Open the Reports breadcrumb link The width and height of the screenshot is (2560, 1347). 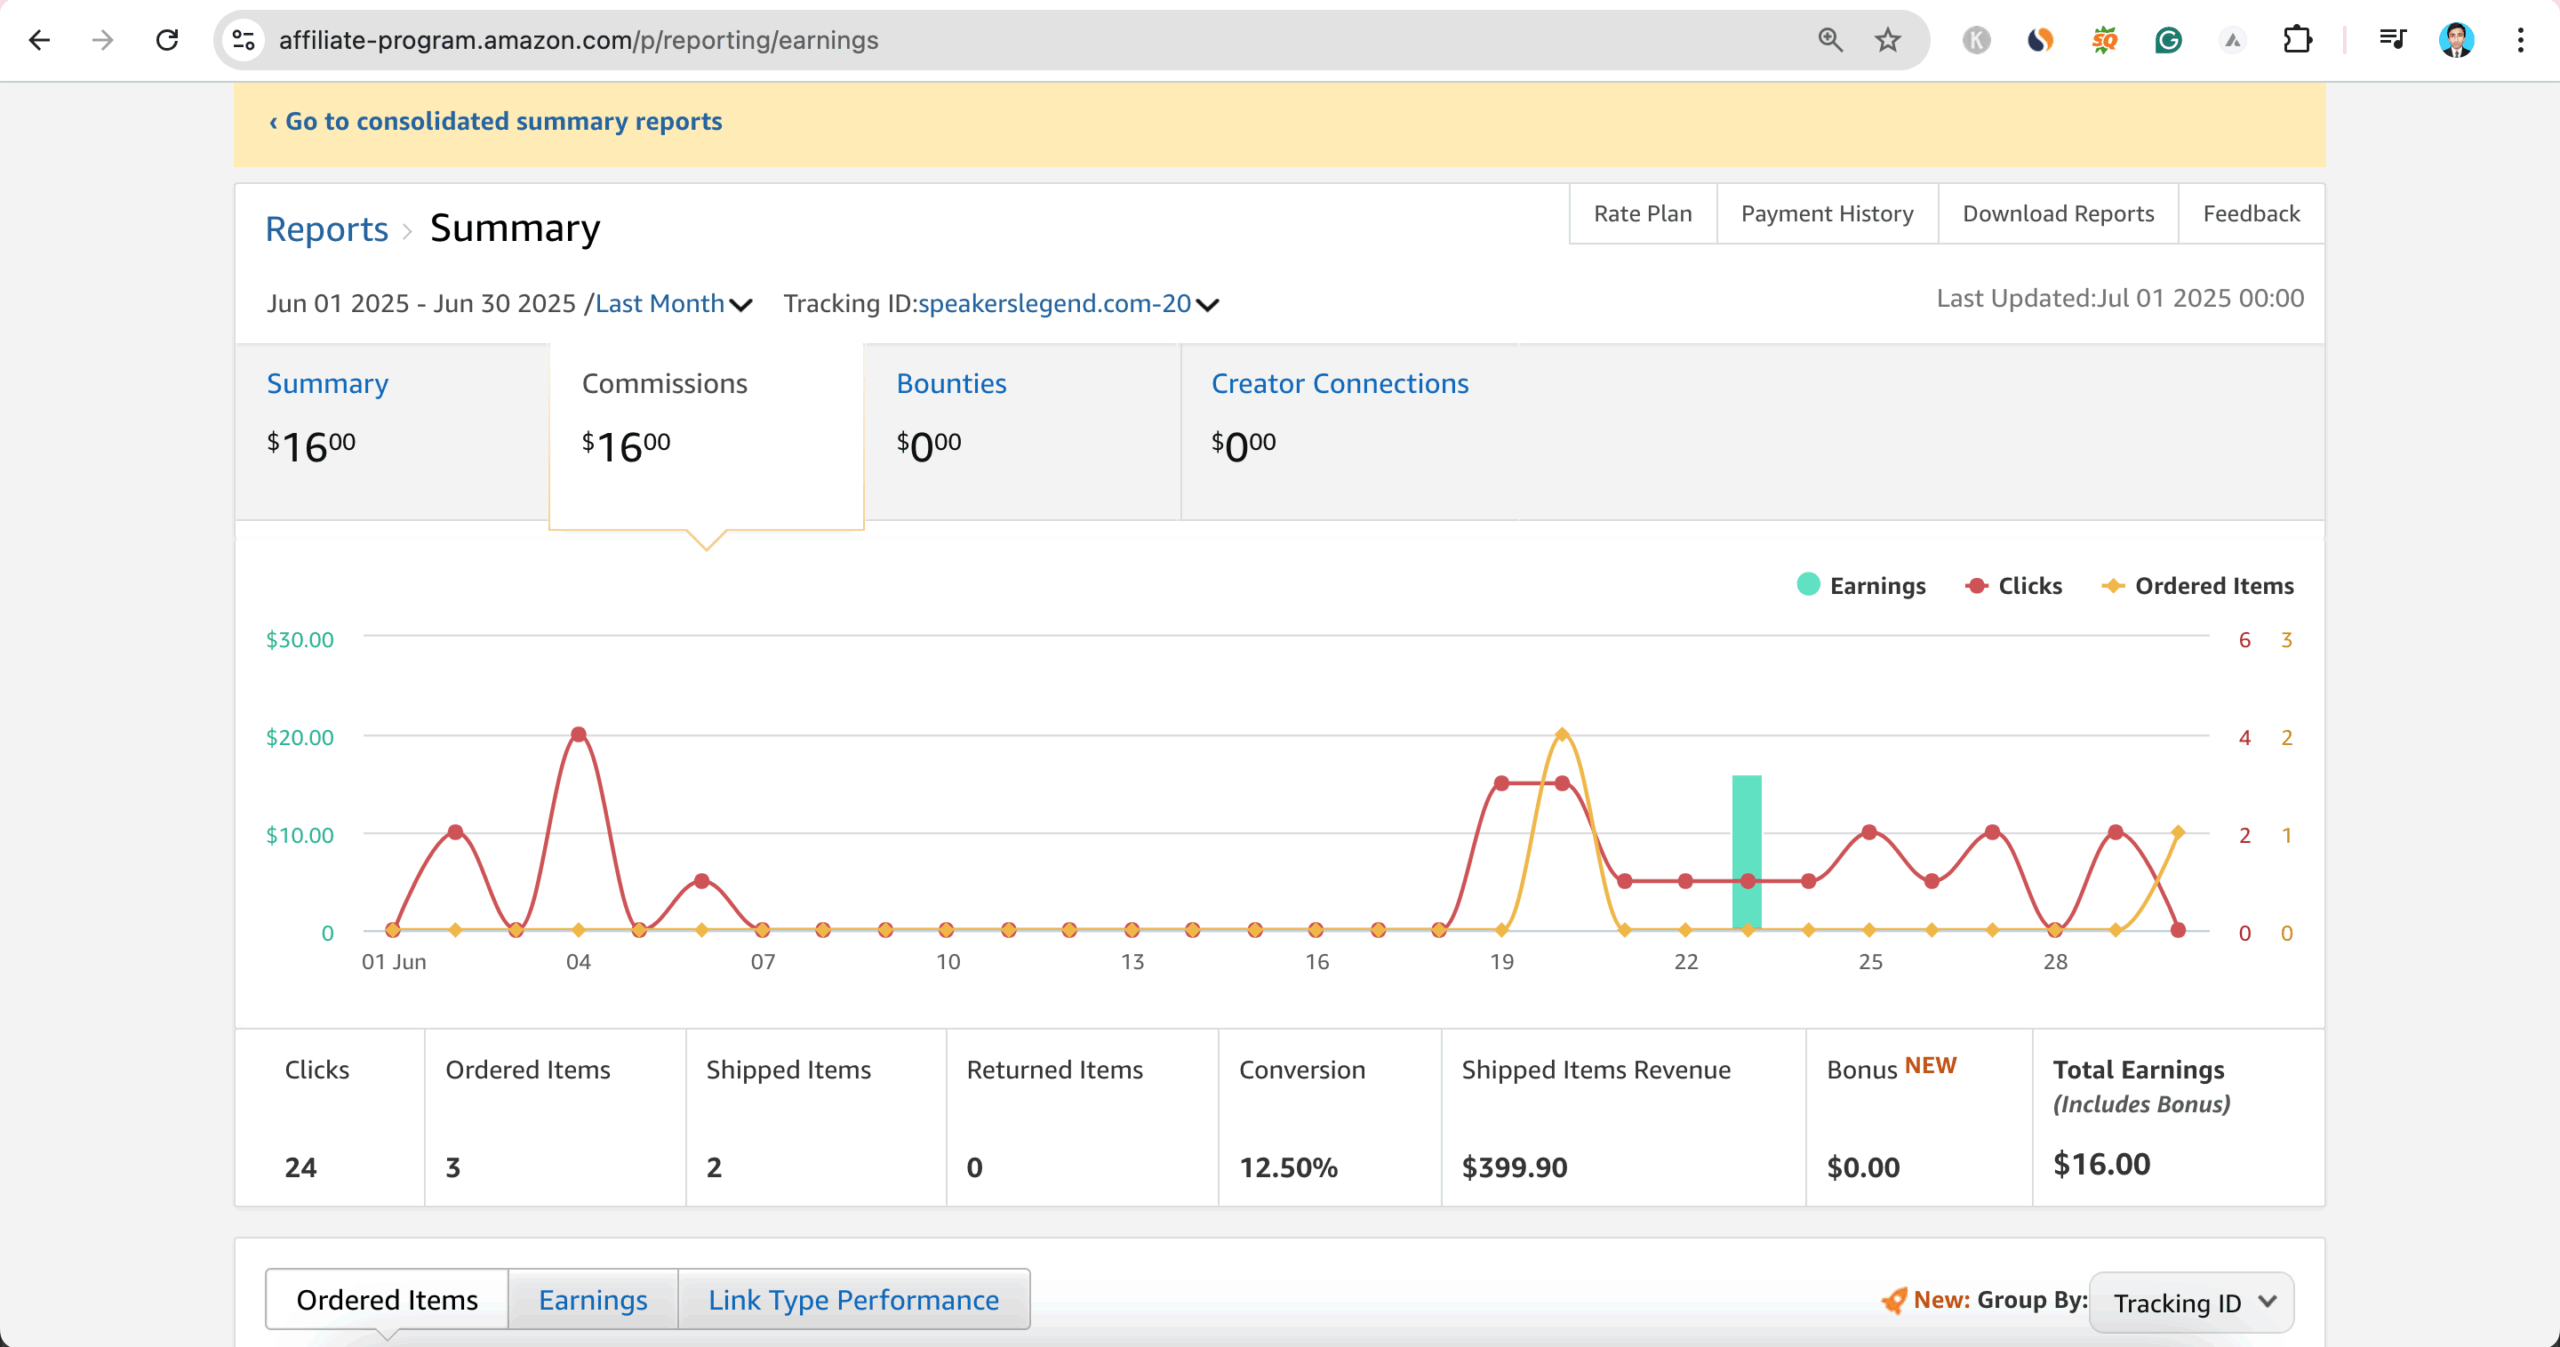point(326,229)
